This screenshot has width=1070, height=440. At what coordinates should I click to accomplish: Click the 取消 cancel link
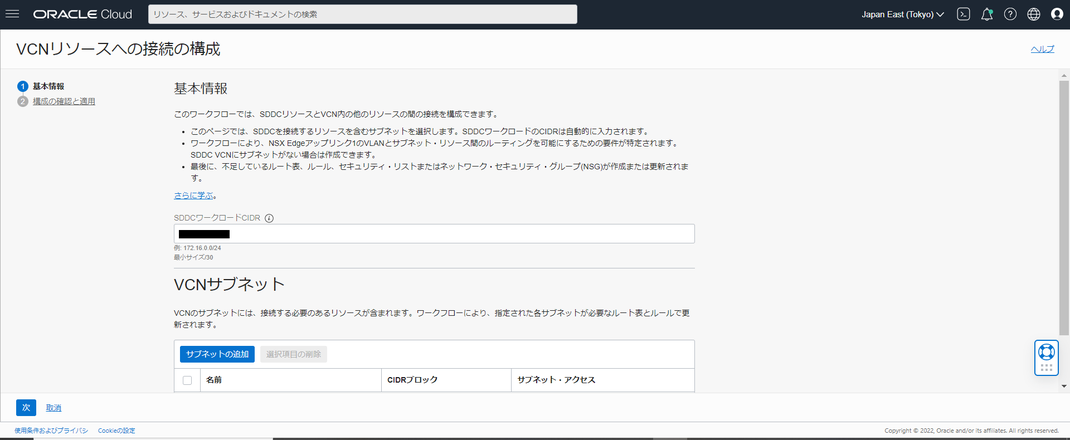[54, 407]
